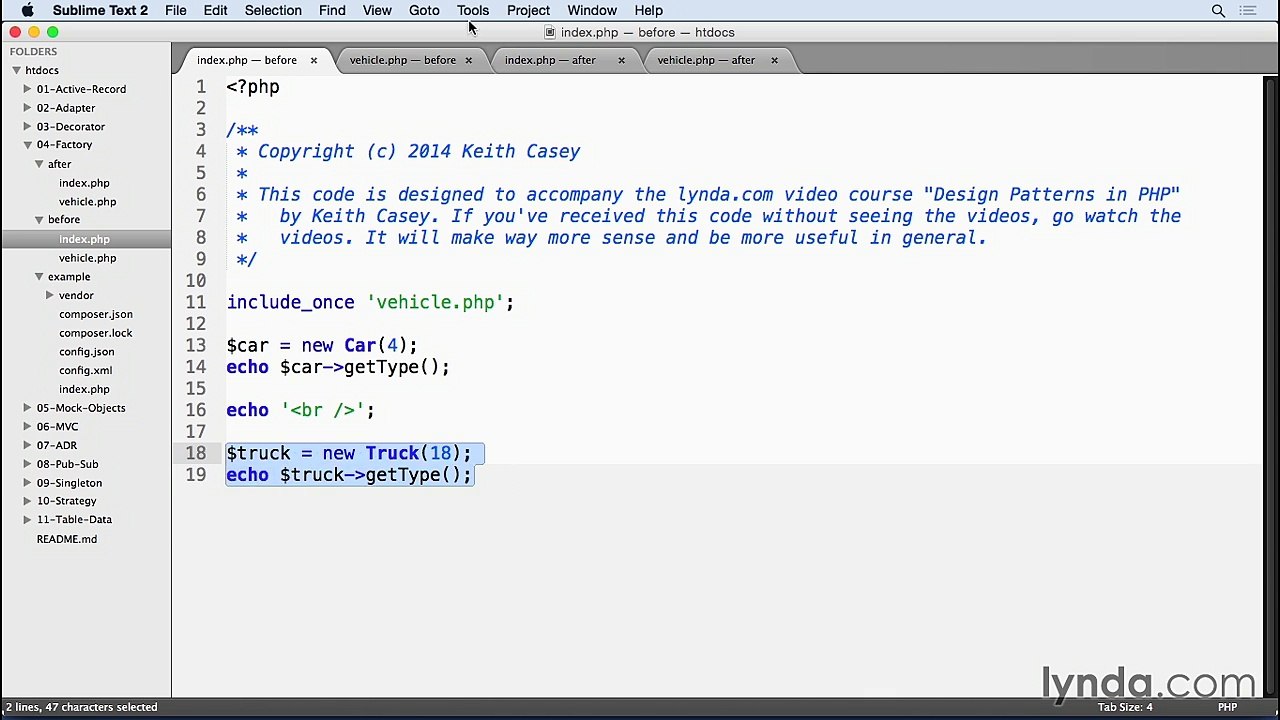Expand the 07-ADR folder
The height and width of the screenshot is (720, 1280).
click(x=28, y=445)
